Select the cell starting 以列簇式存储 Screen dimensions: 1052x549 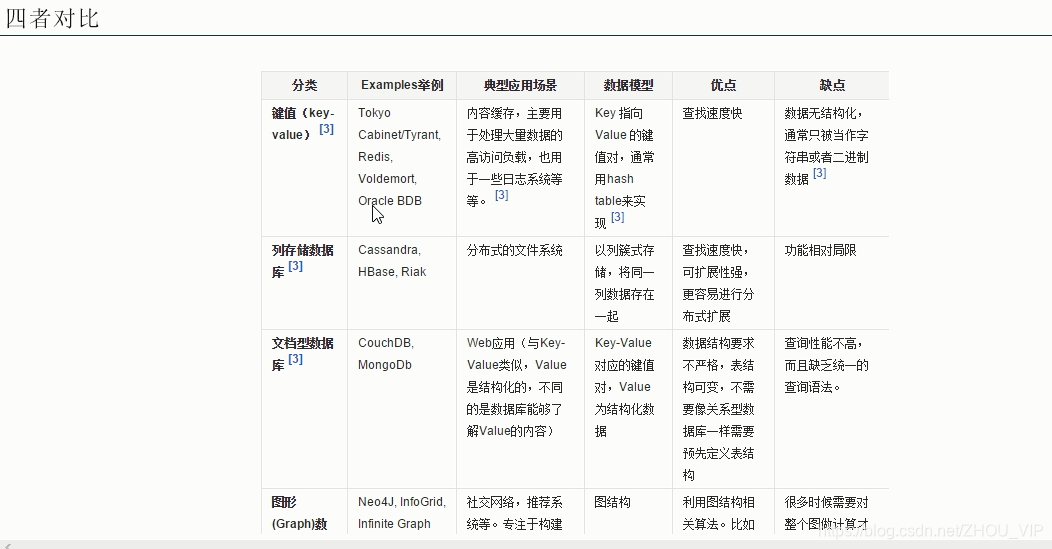[x=628, y=283]
